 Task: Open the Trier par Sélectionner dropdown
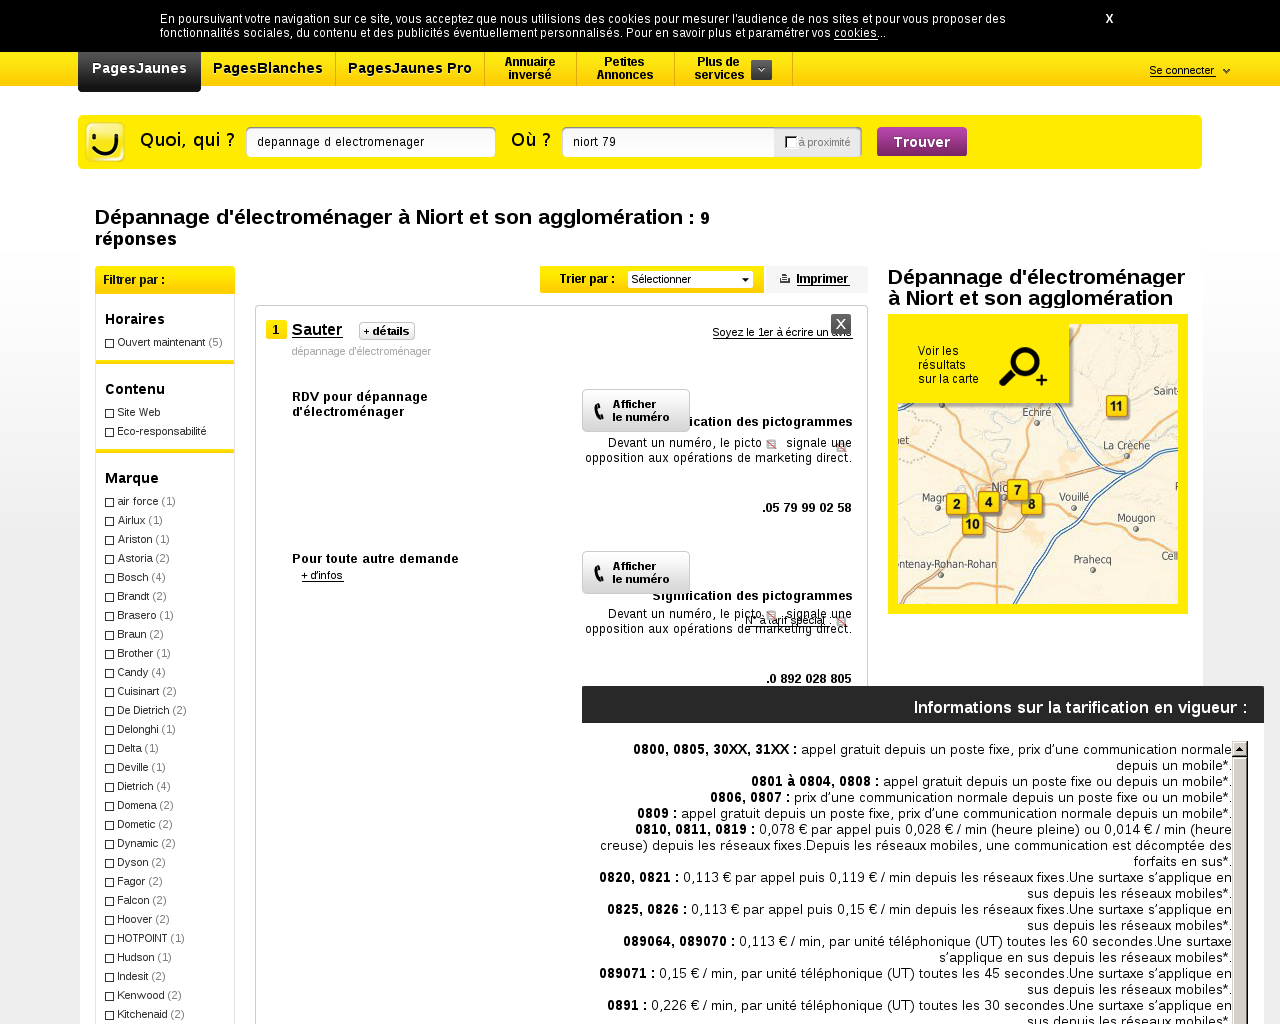coord(690,280)
